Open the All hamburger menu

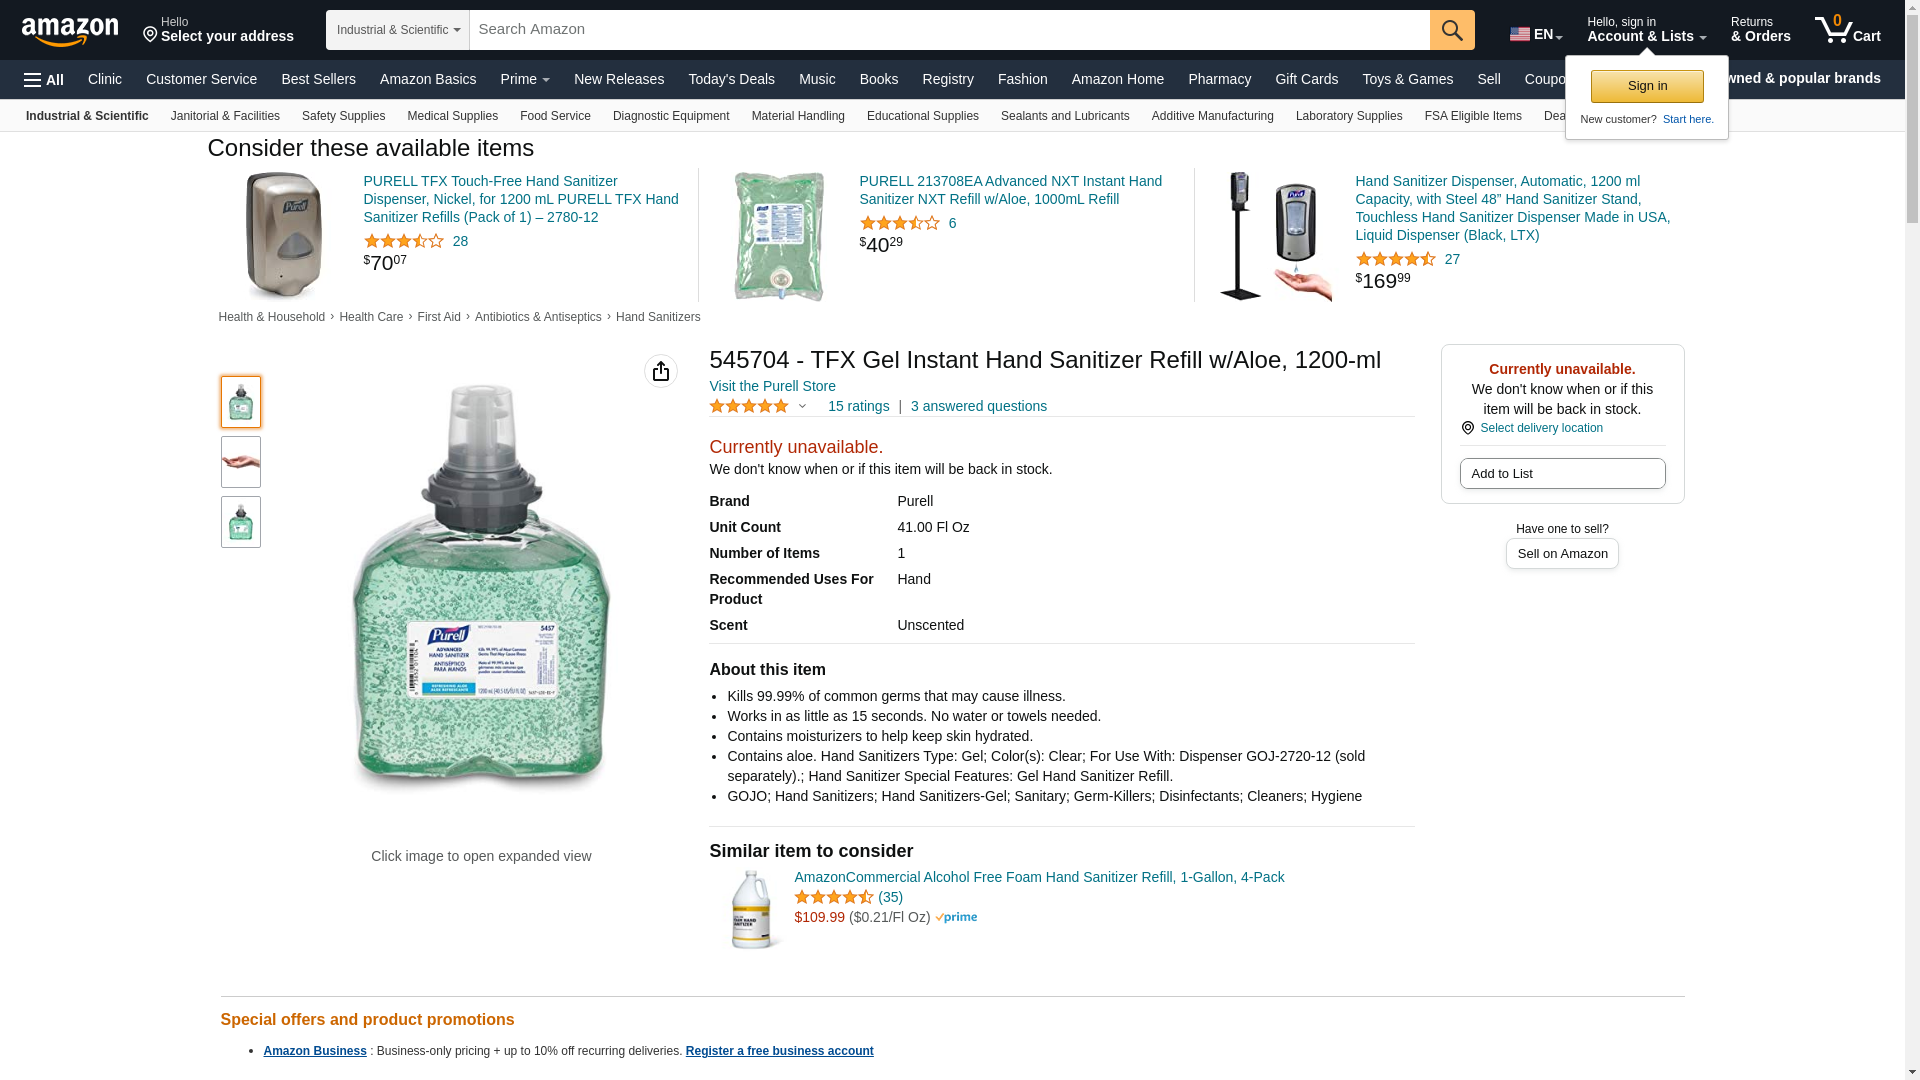(44, 80)
